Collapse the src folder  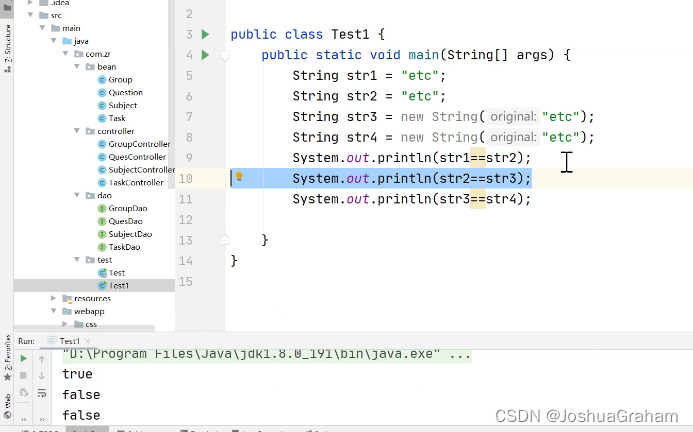(30, 15)
